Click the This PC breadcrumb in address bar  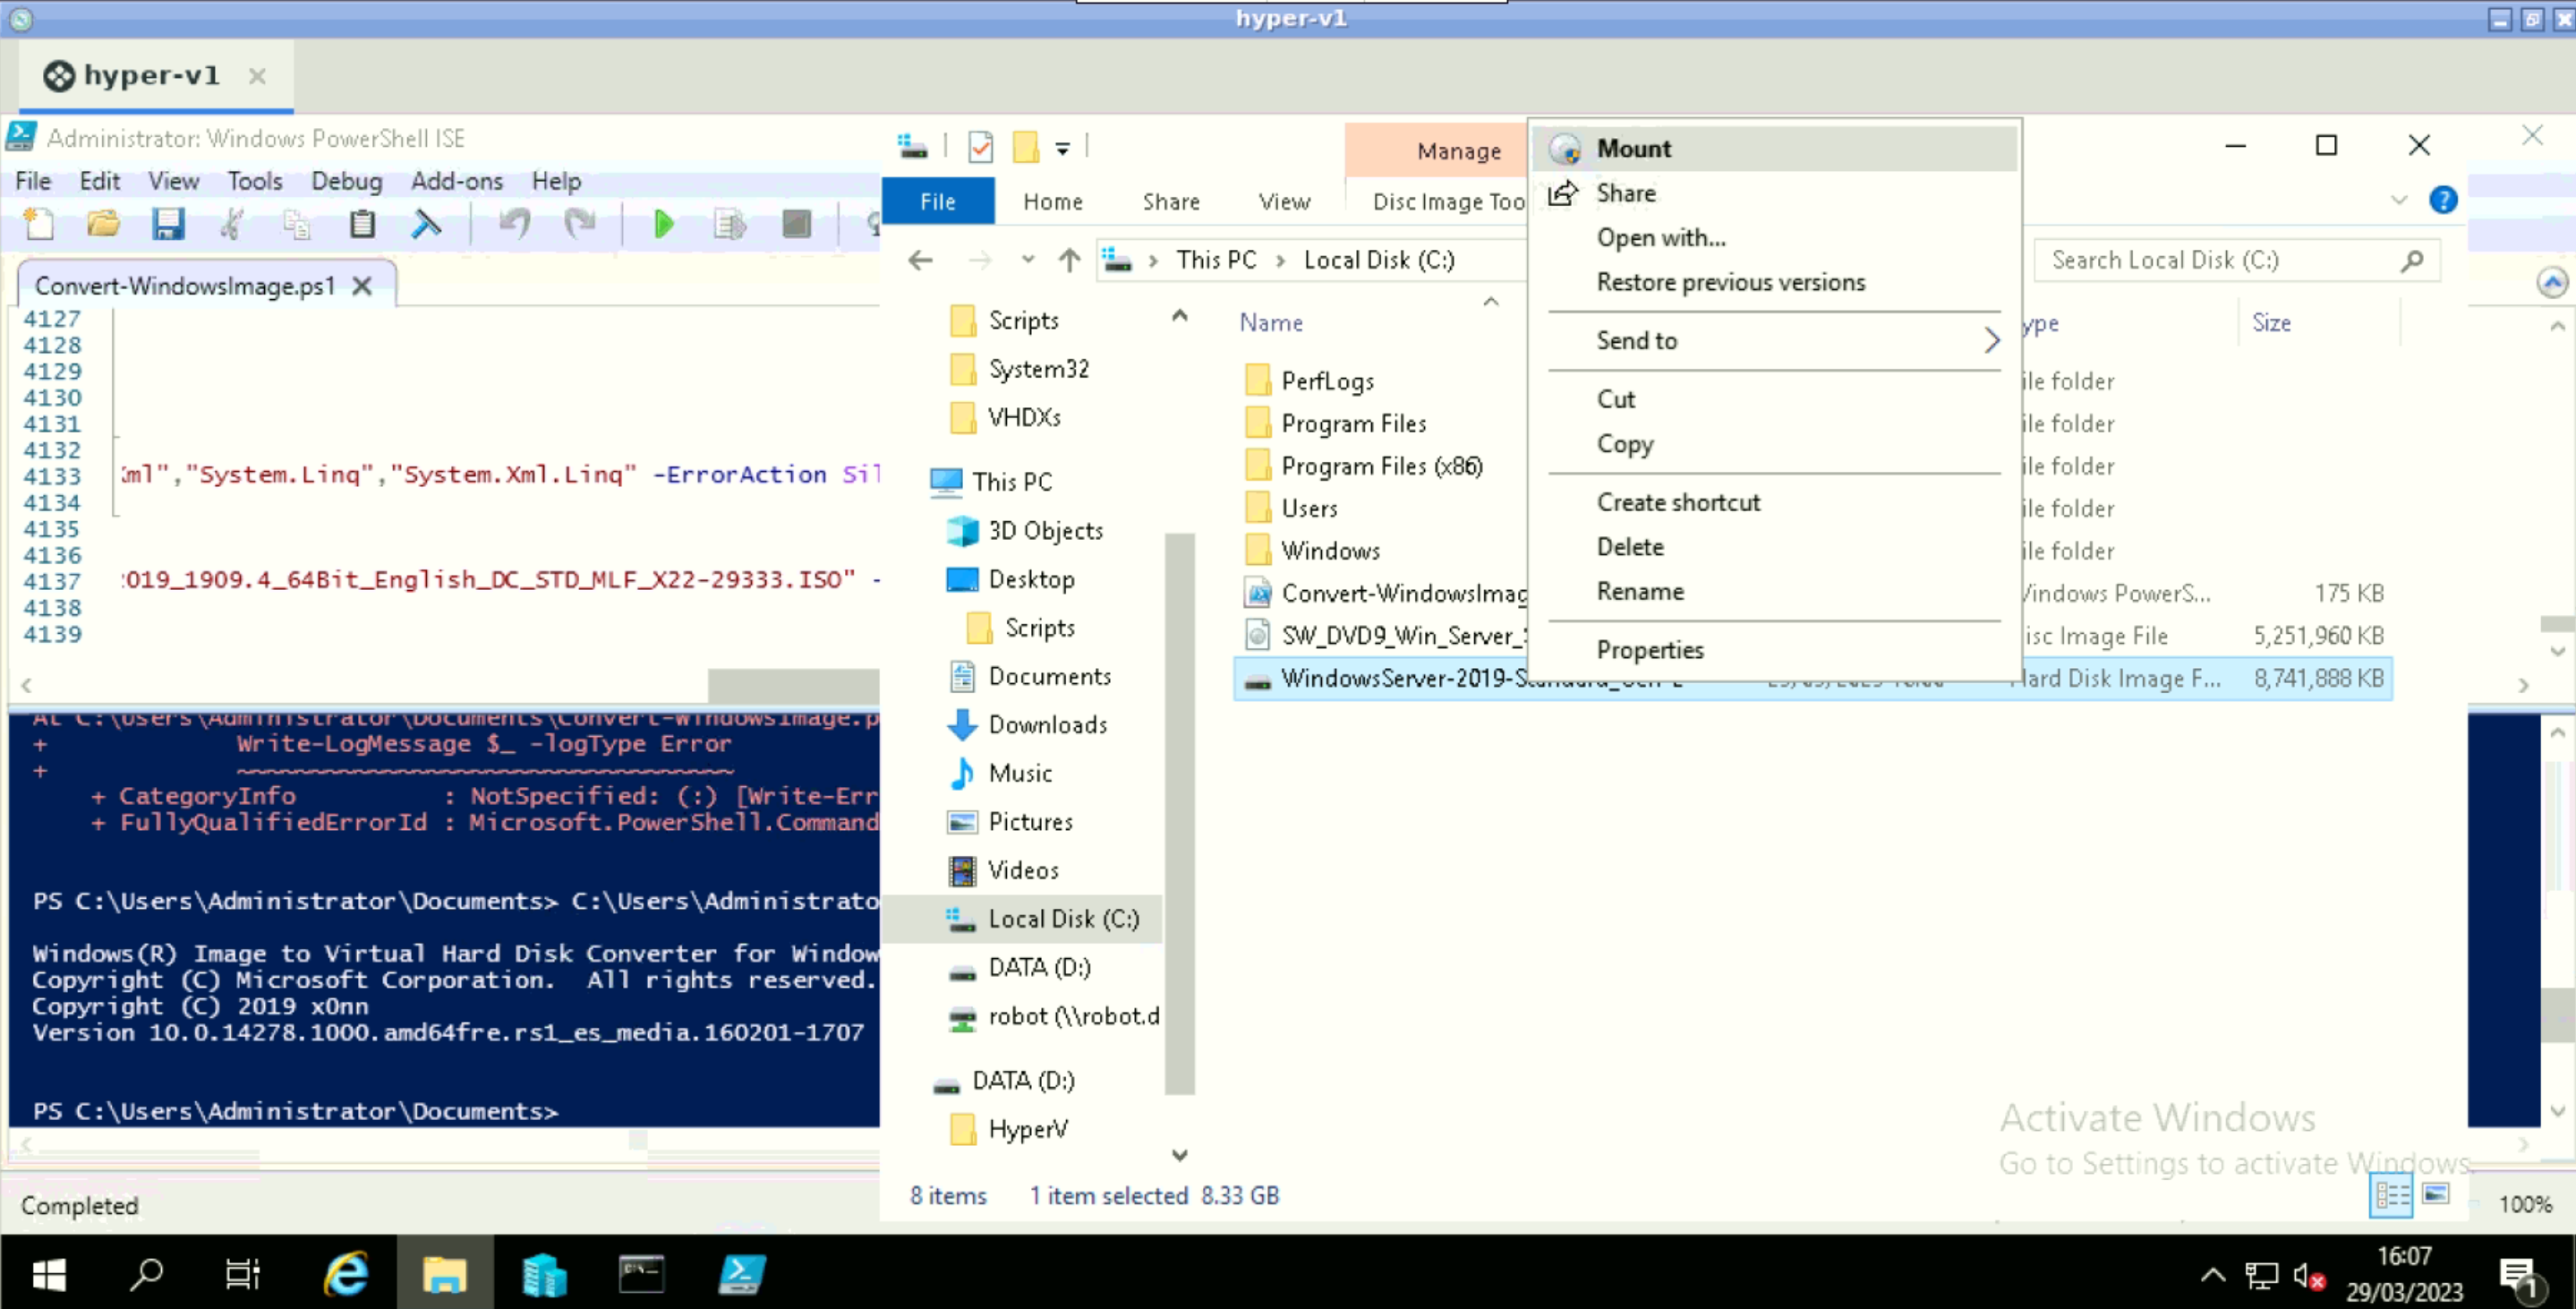pos(1215,261)
